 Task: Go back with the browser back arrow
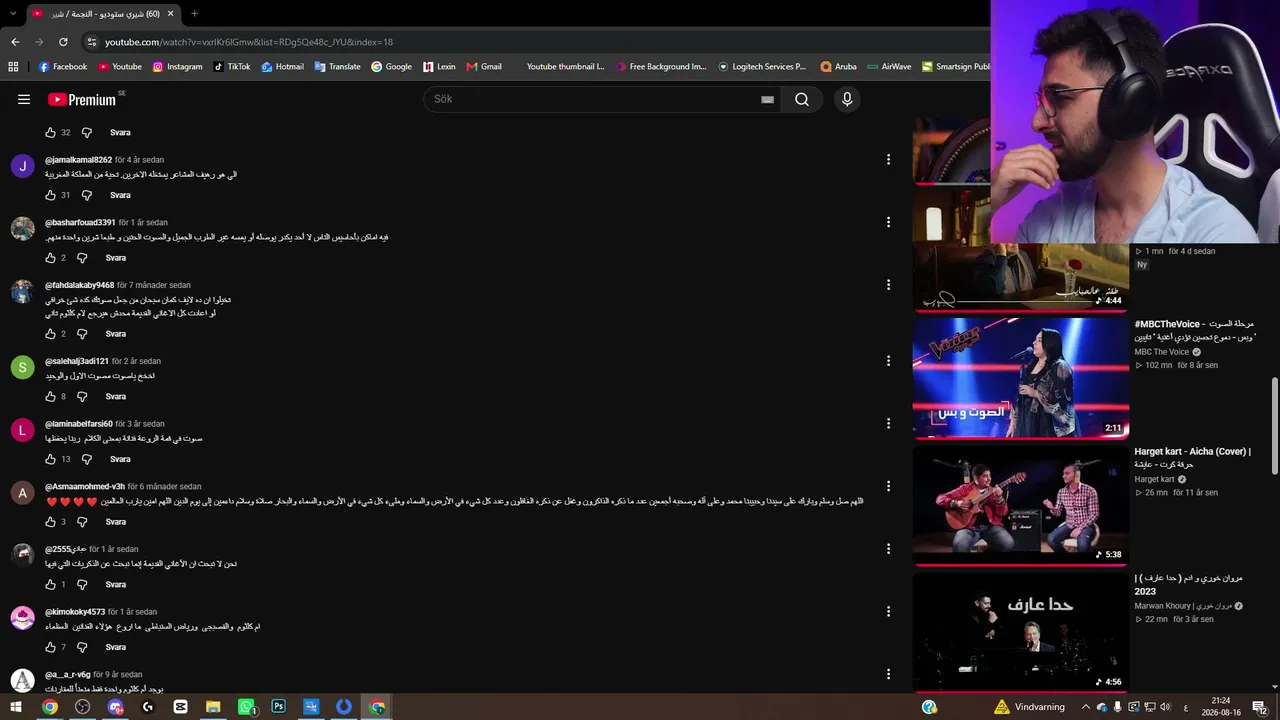15,42
